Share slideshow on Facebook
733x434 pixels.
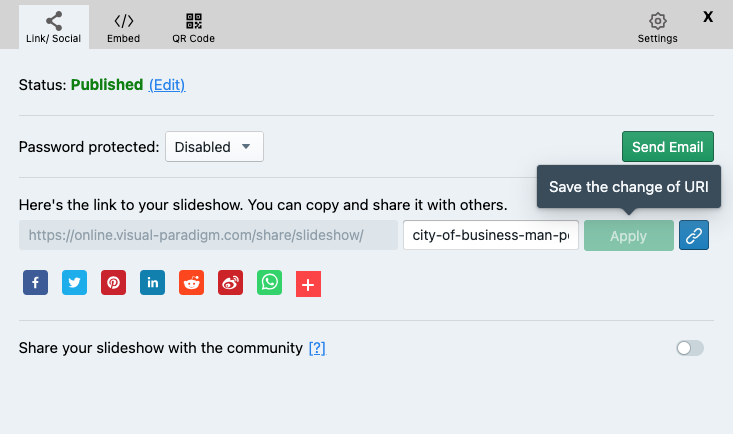[x=35, y=283]
